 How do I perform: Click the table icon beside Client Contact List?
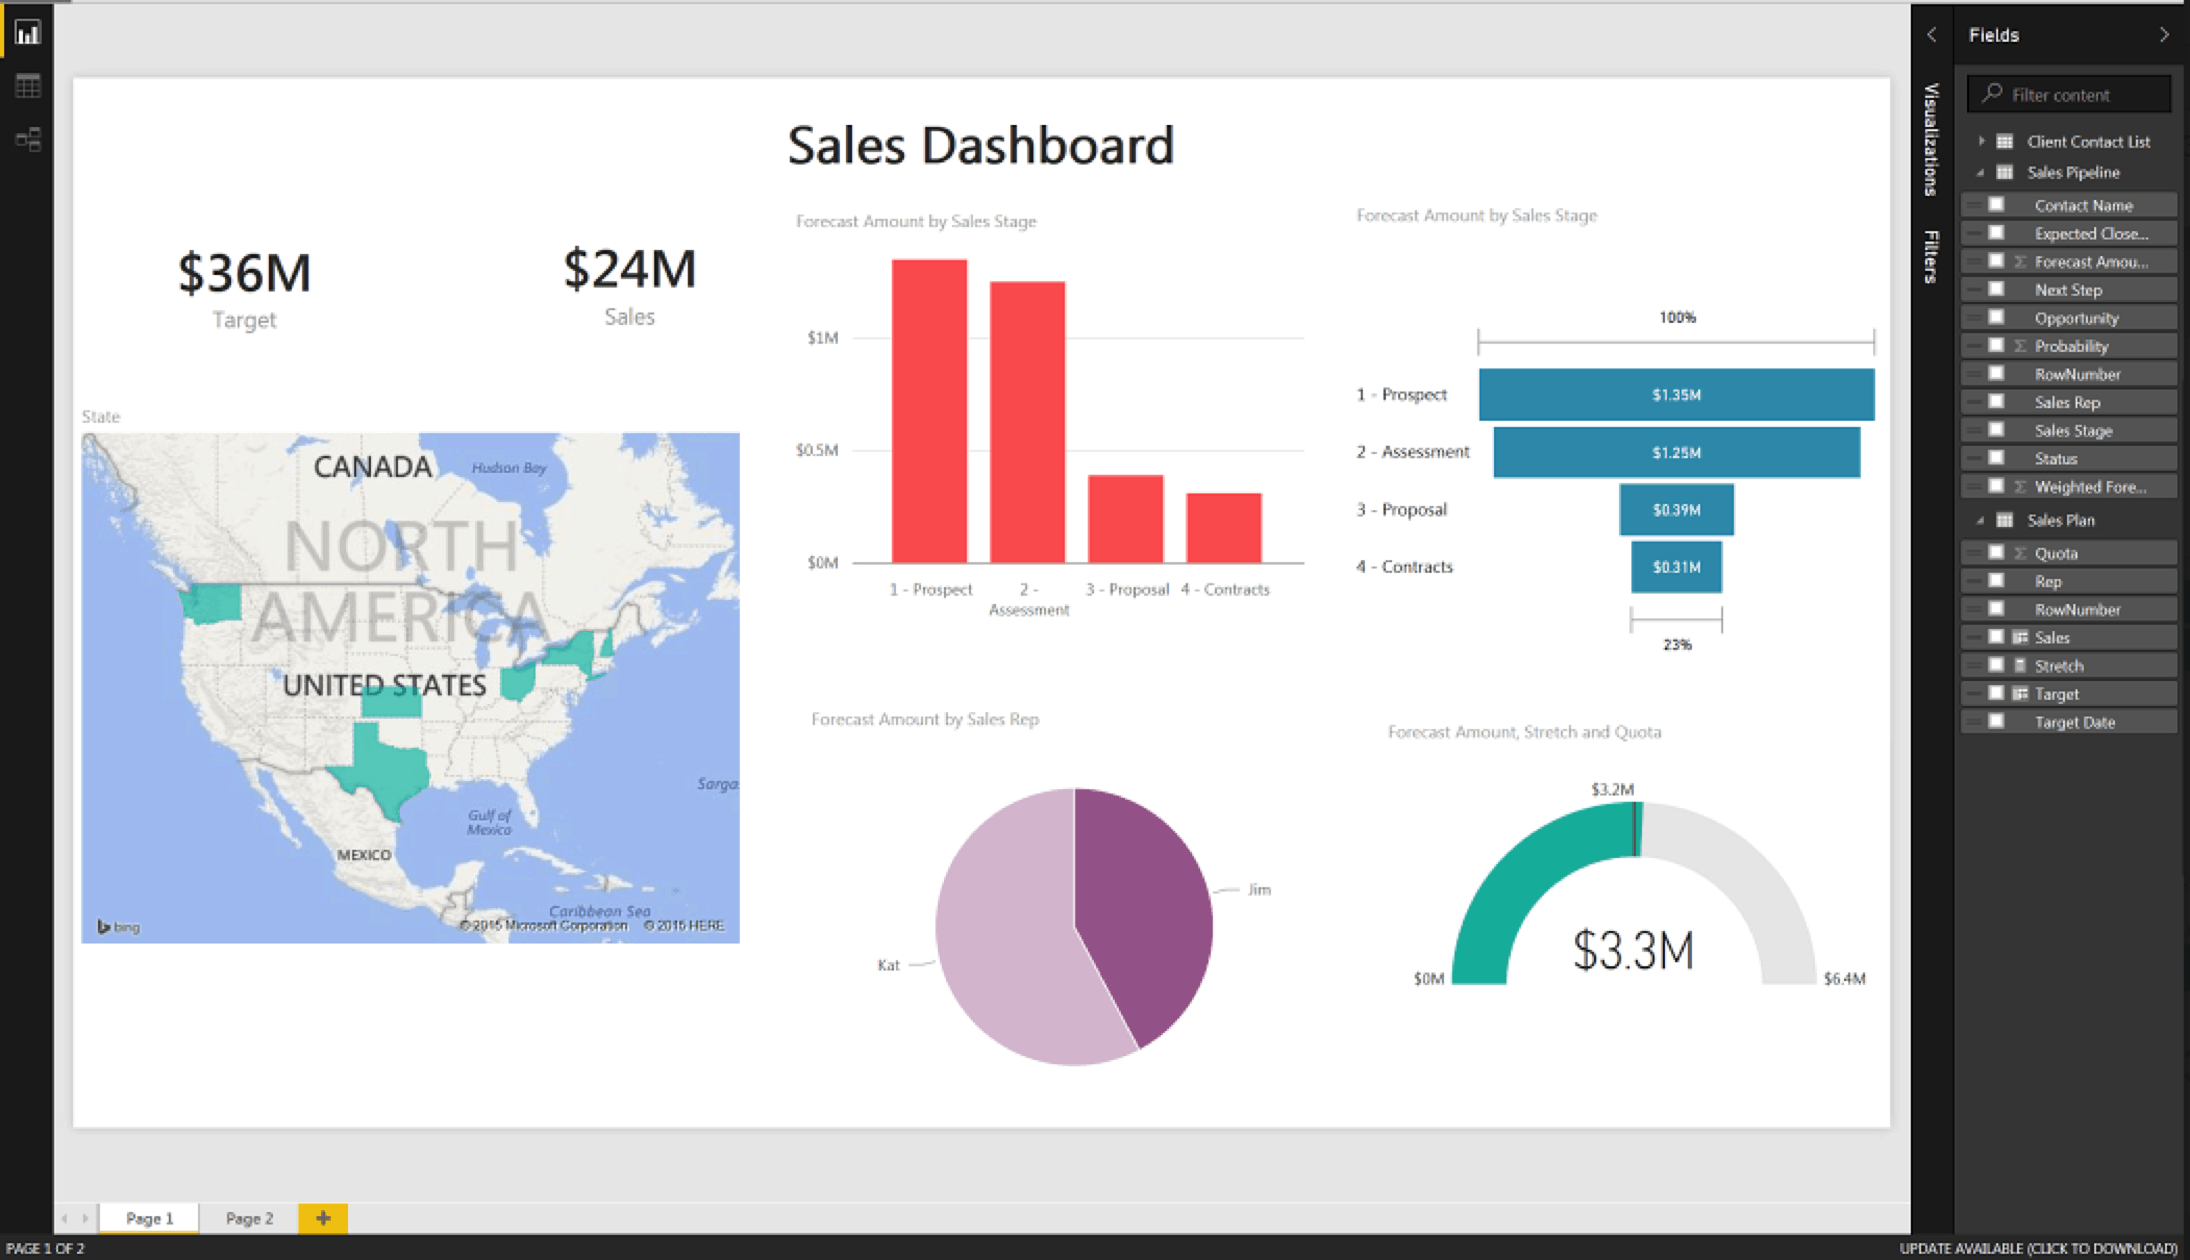[2004, 141]
